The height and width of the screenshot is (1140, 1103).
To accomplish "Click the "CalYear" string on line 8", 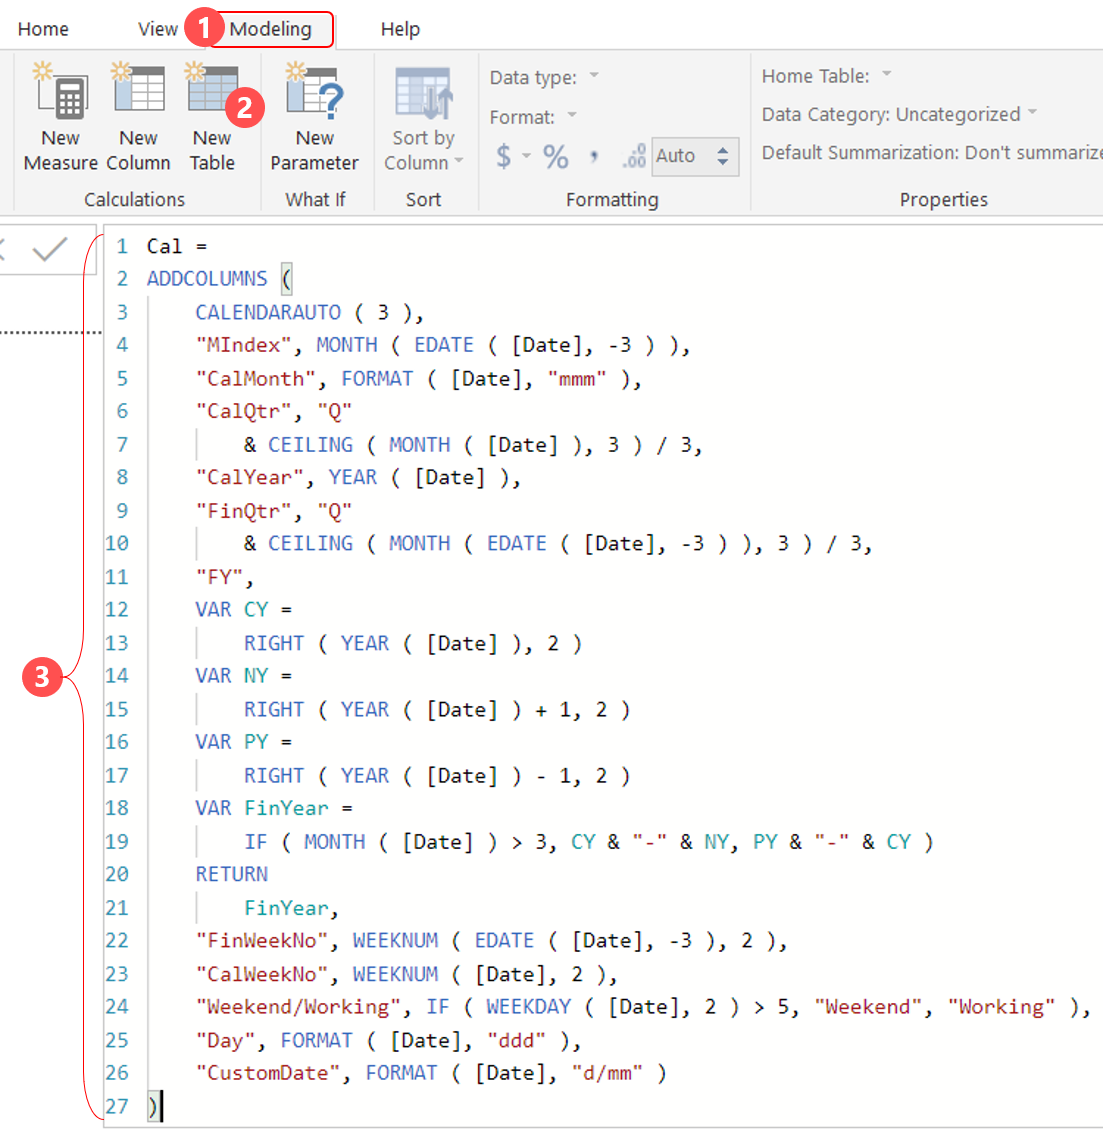I will pyautogui.click(x=249, y=477).
